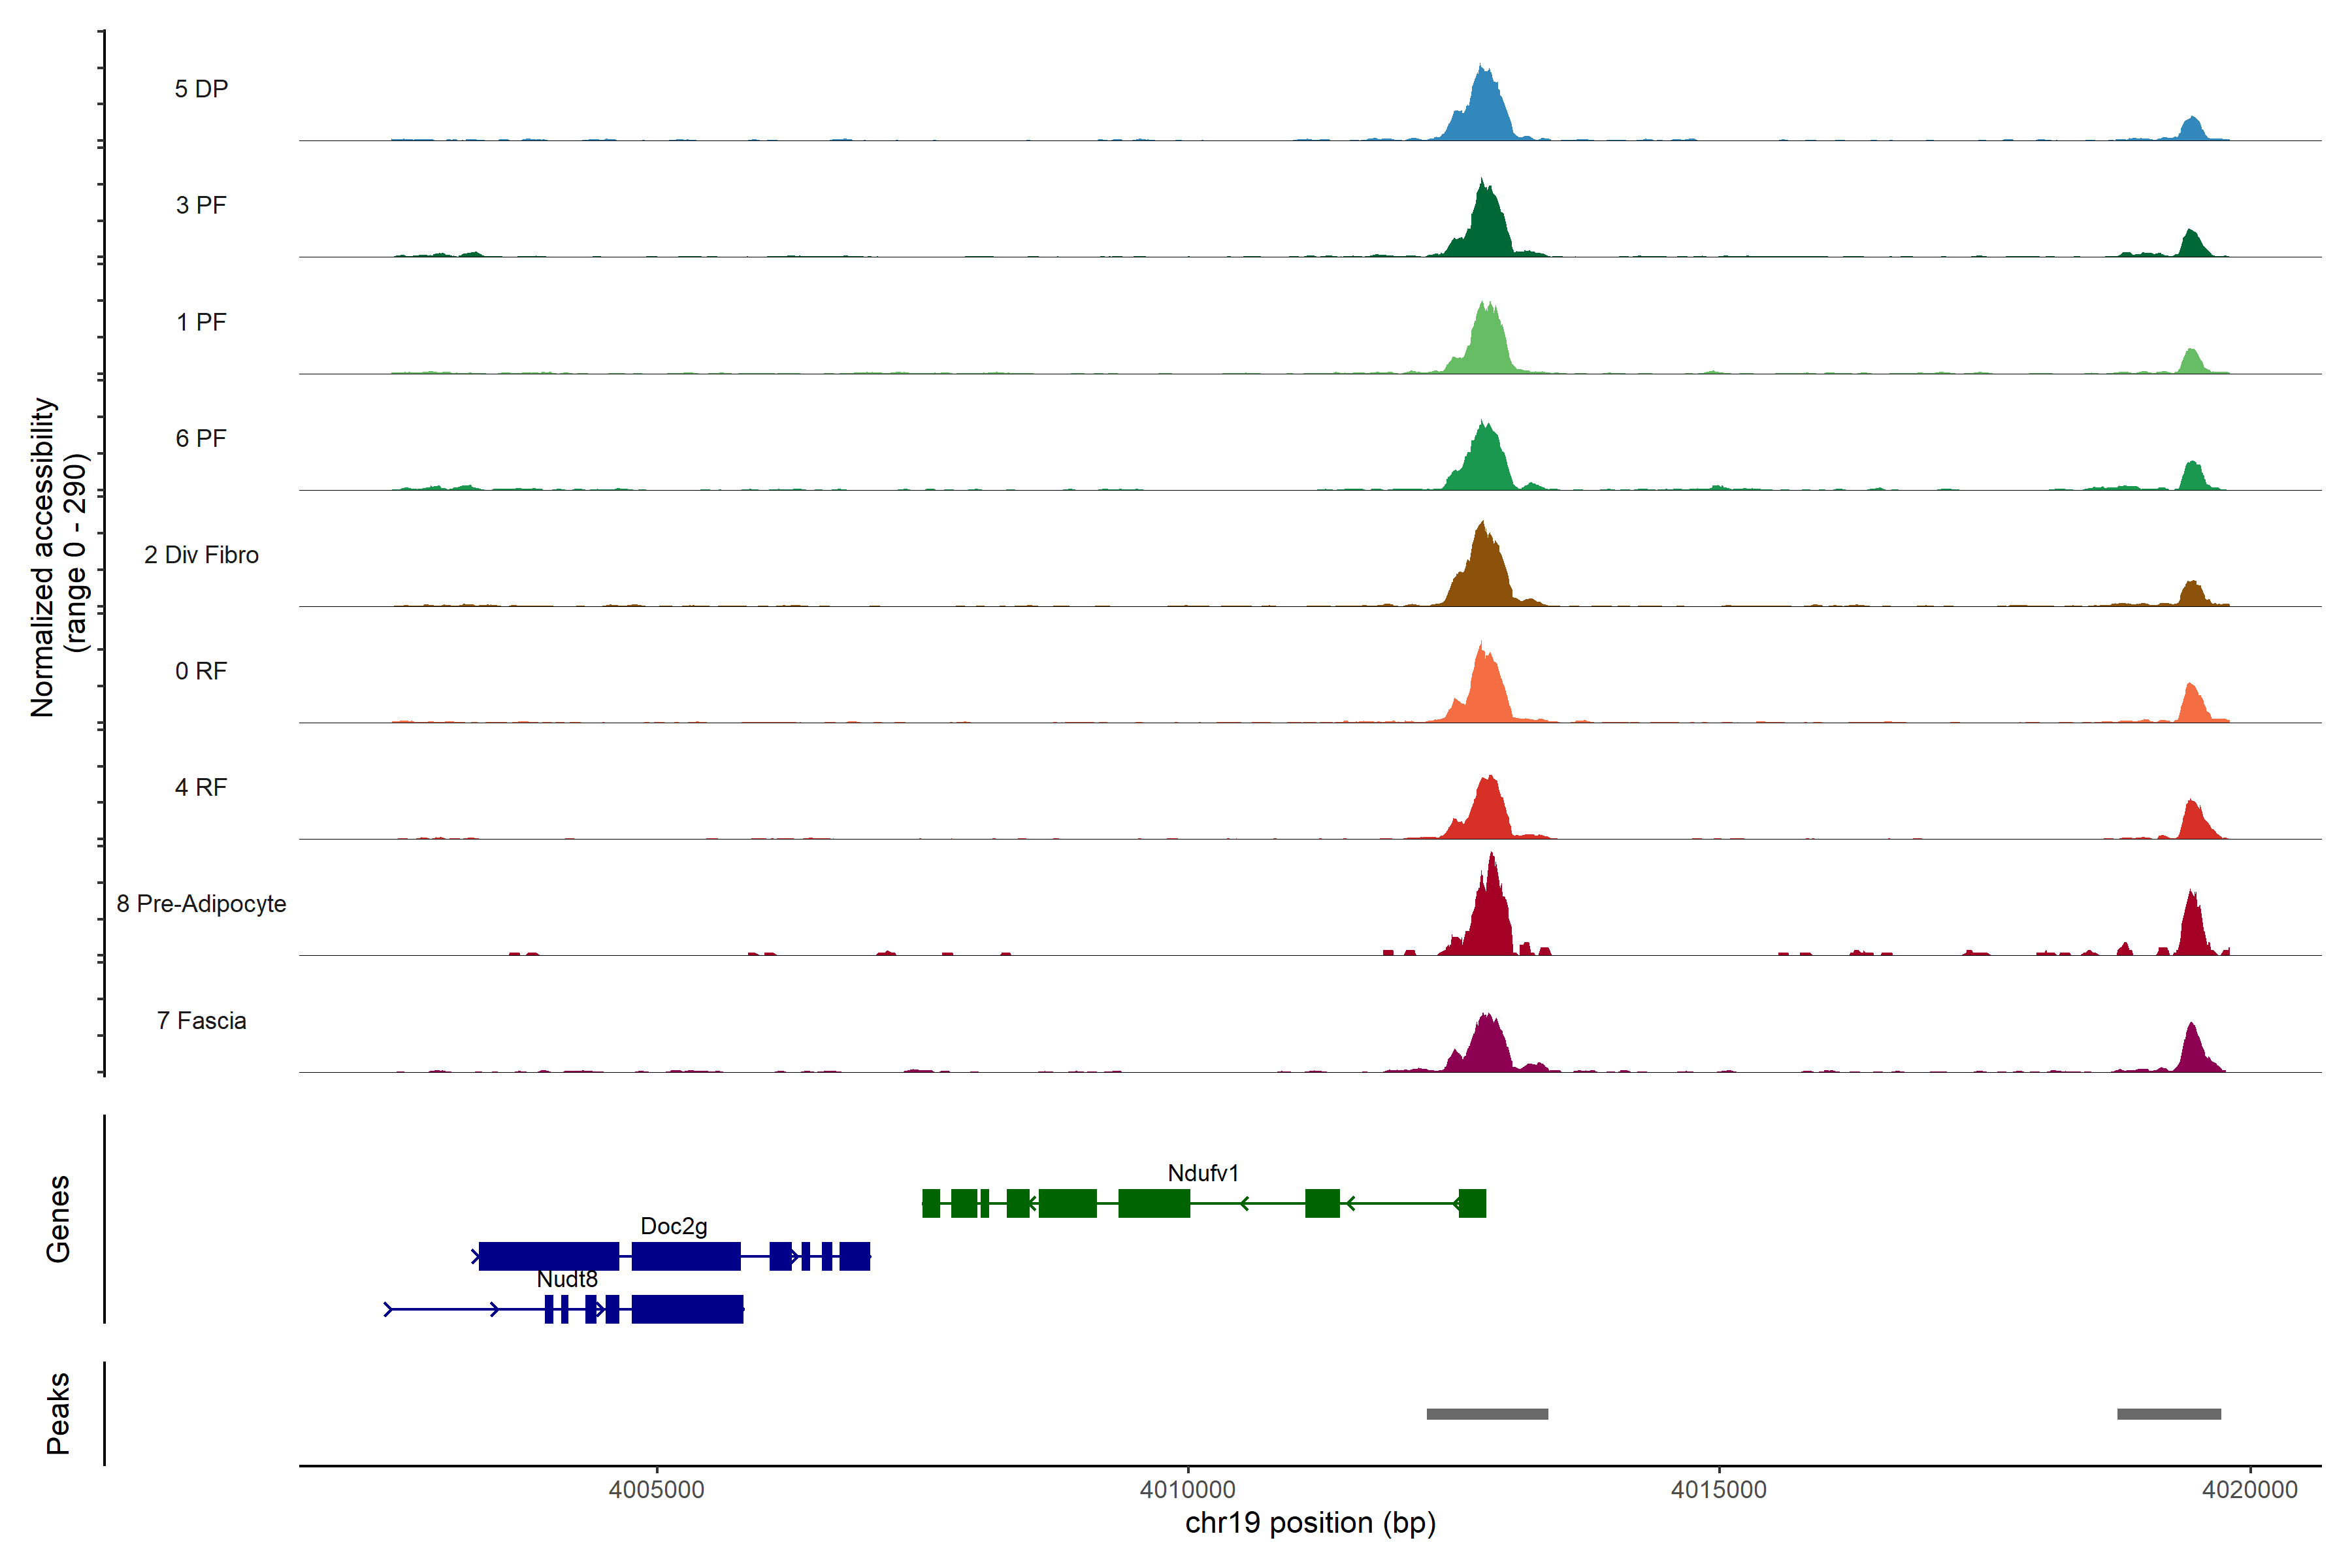Viewport: 2352px width, 1568px height.
Task: Click the Doc2g gene label
Action: [673, 1226]
